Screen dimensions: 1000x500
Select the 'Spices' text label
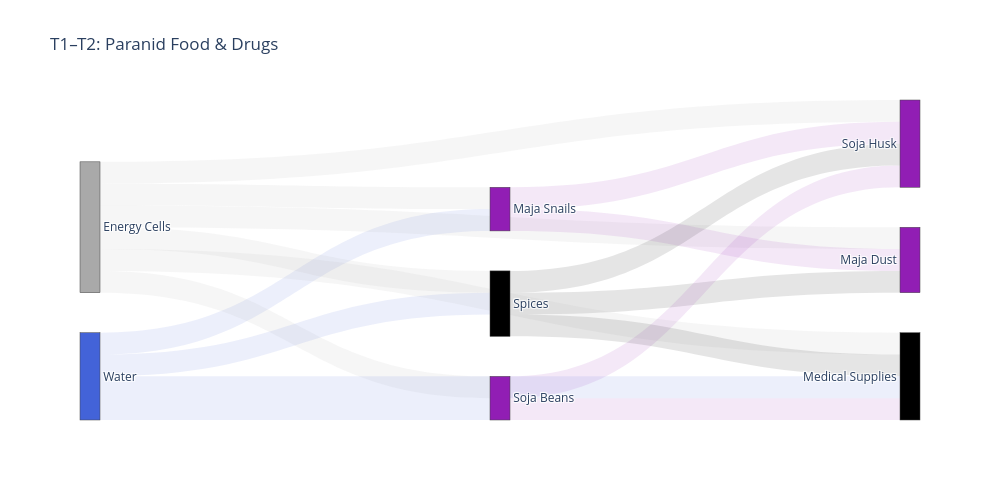pos(530,304)
